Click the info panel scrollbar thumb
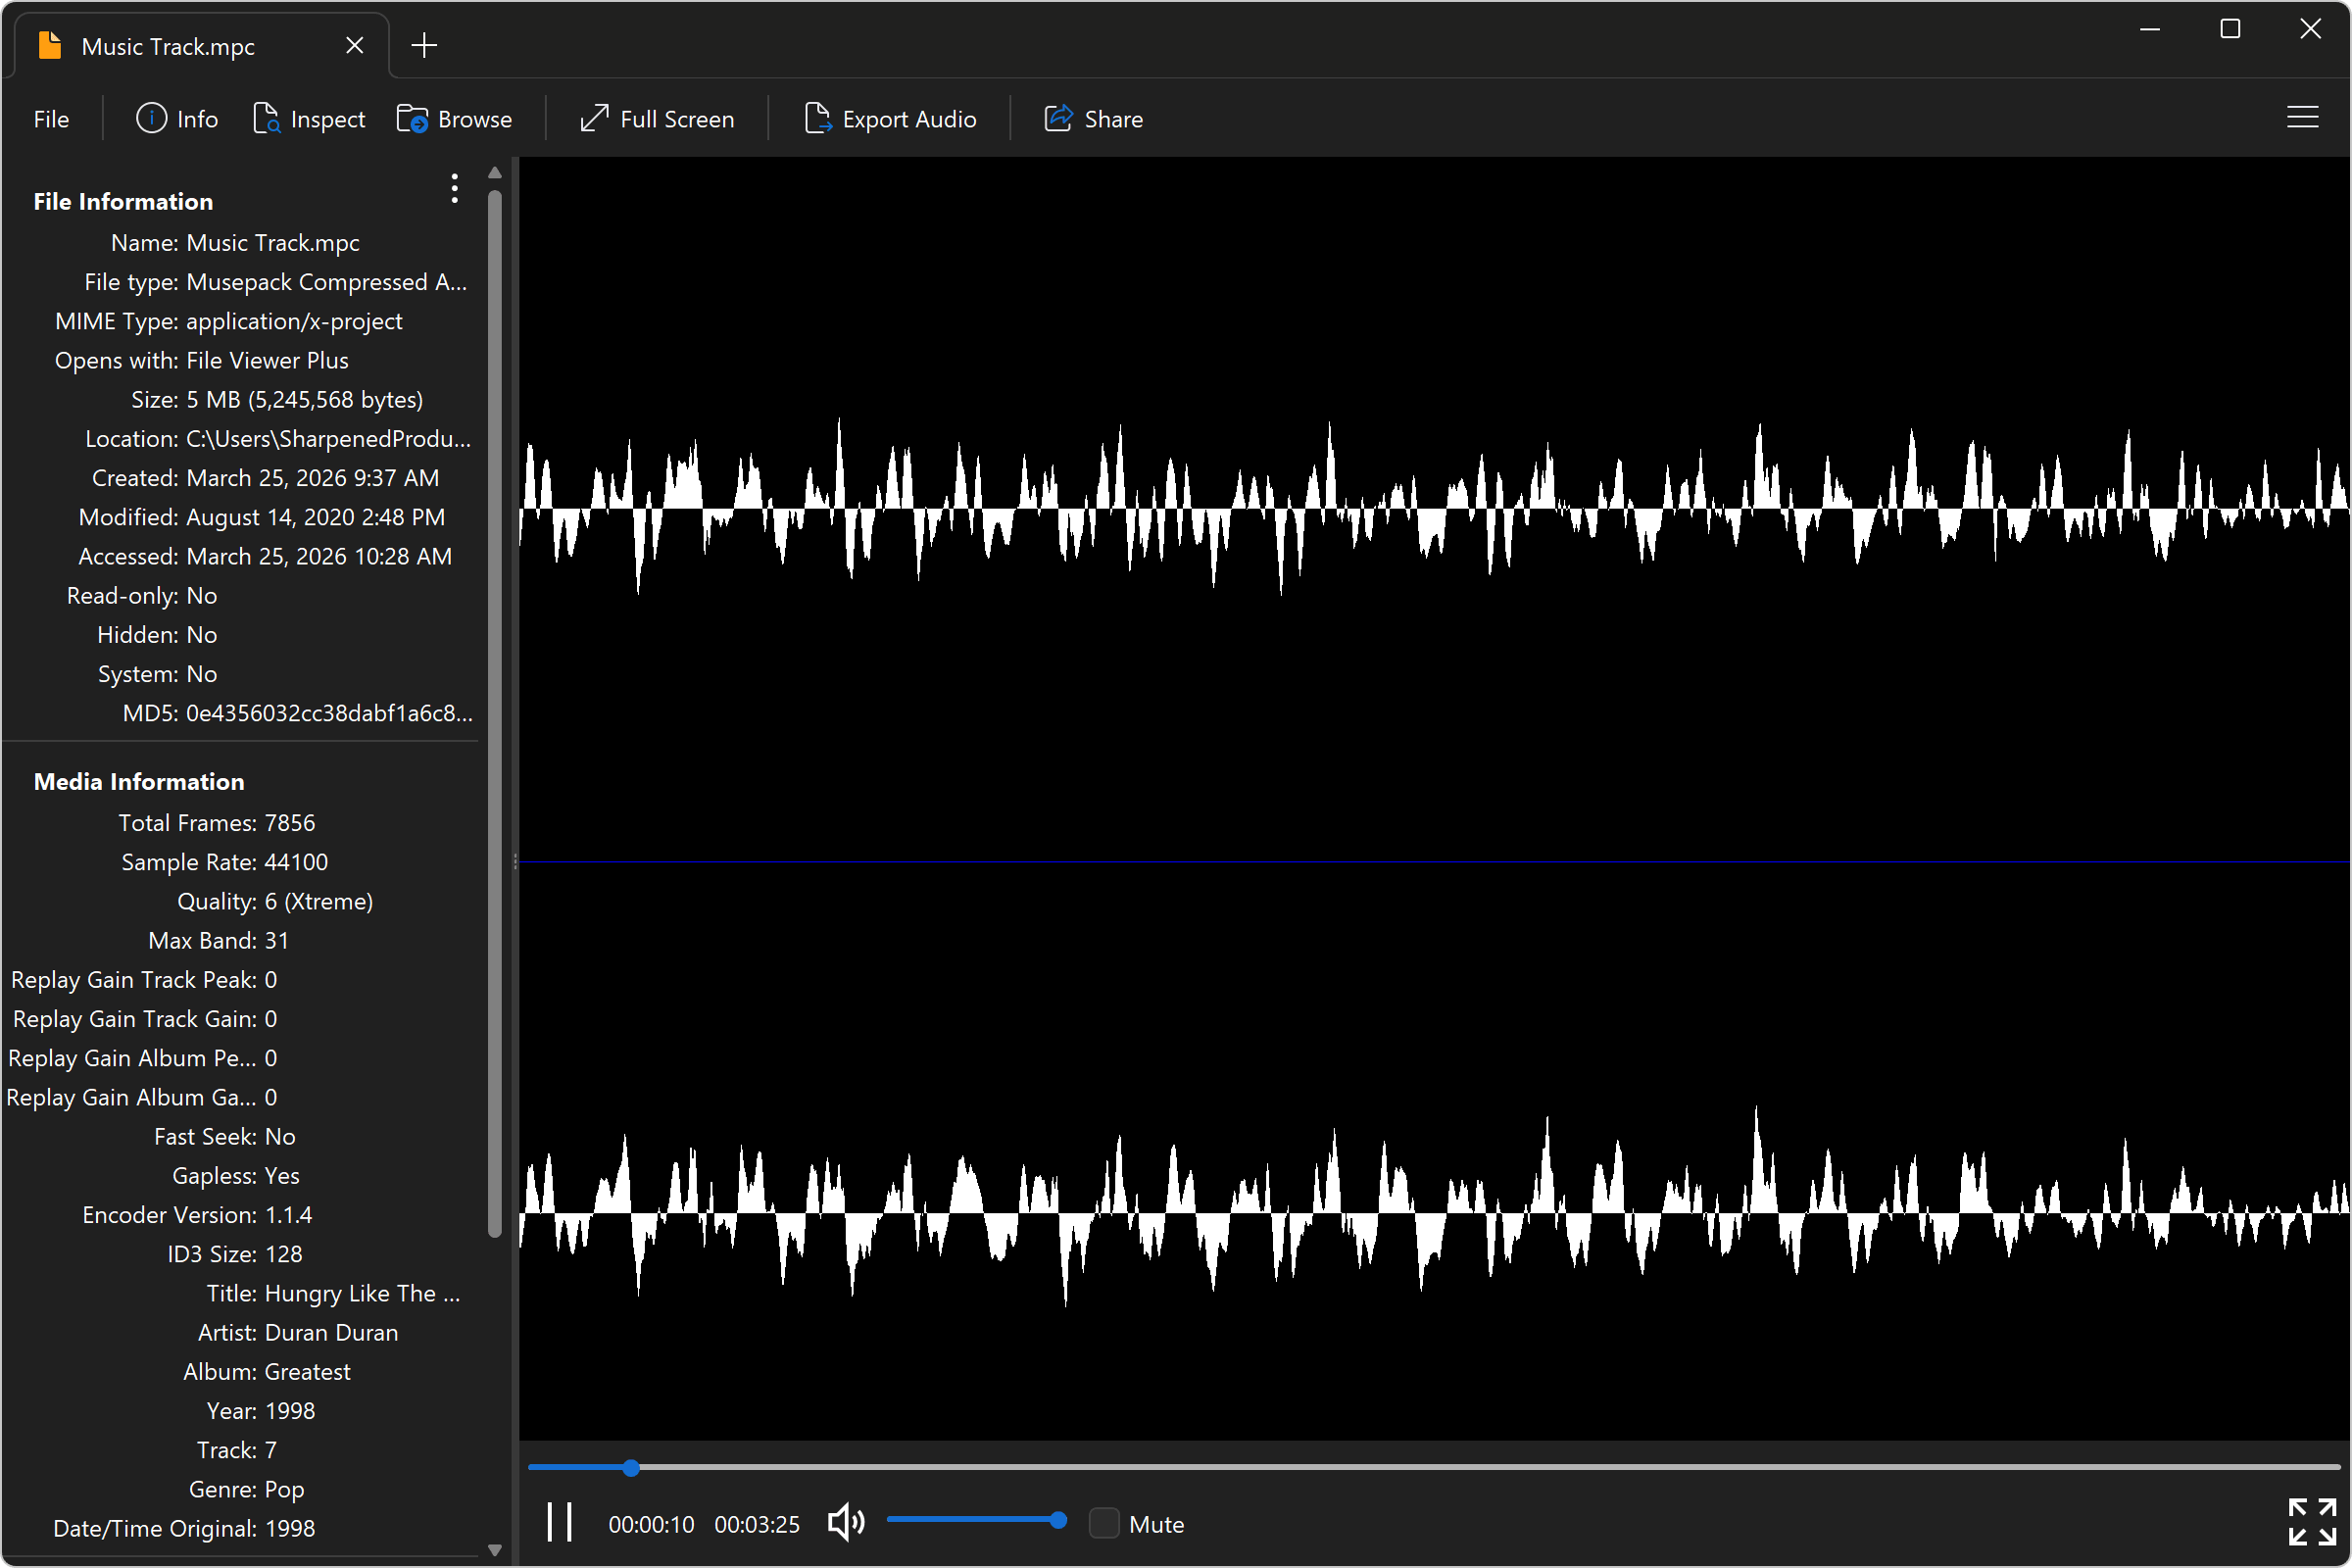2352x1568 pixels. pyautogui.click(x=494, y=714)
